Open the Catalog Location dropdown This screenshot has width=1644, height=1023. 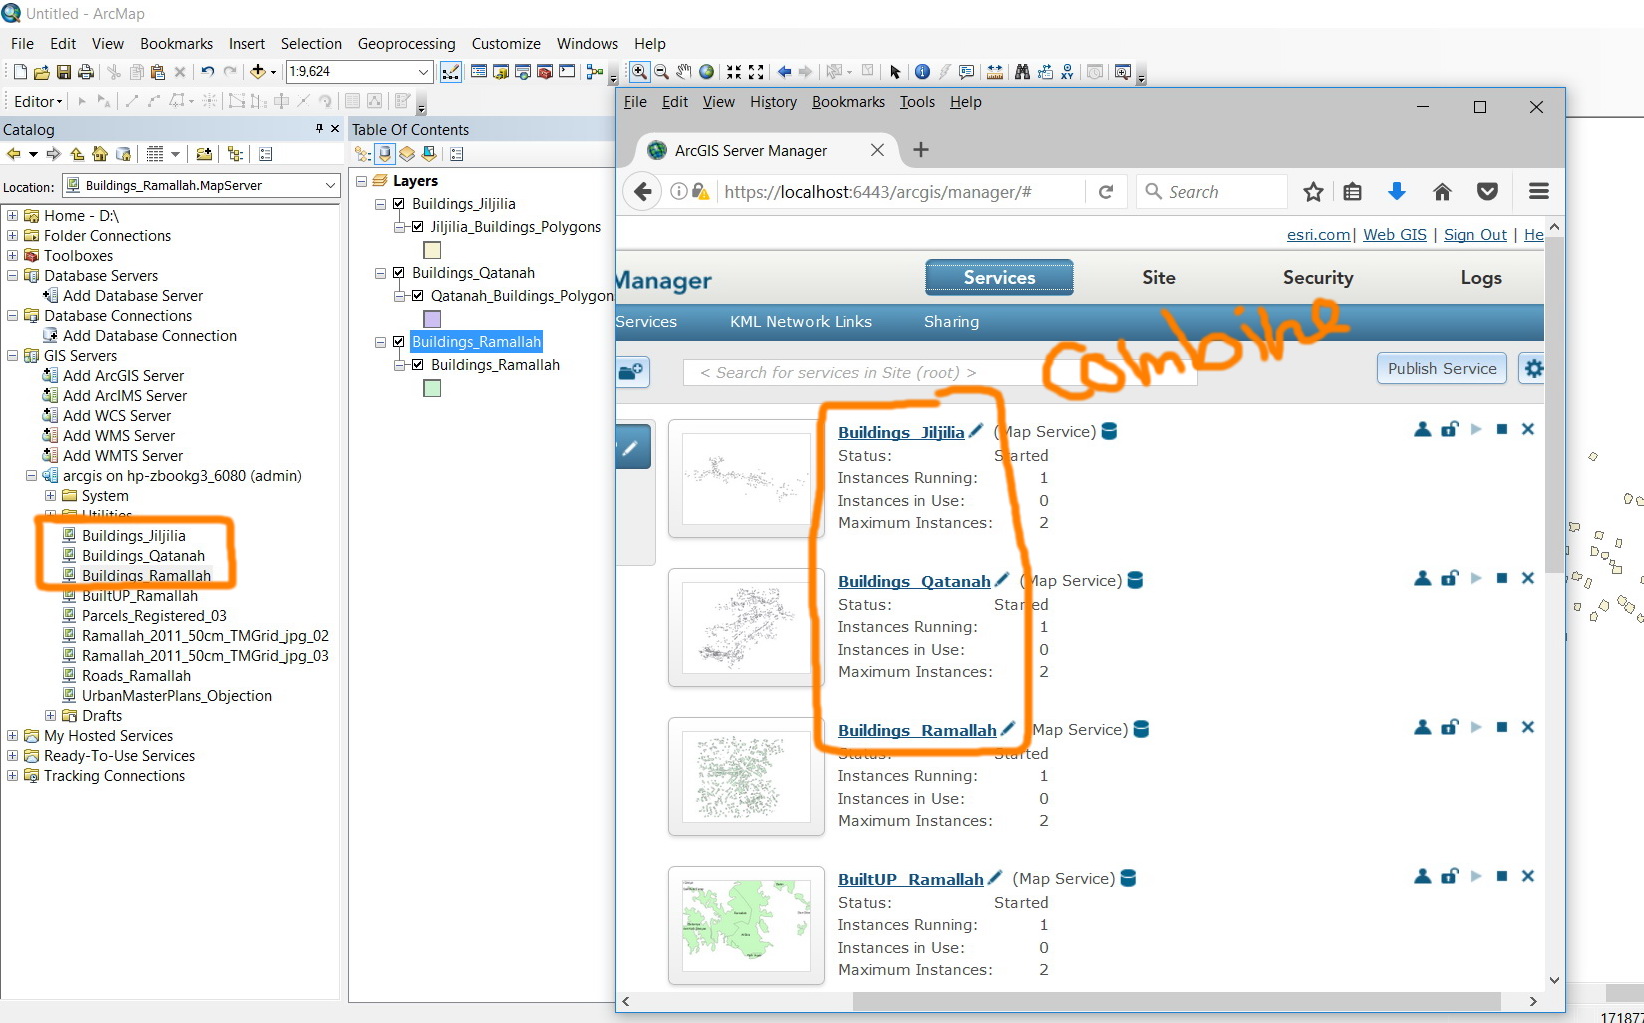point(330,186)
